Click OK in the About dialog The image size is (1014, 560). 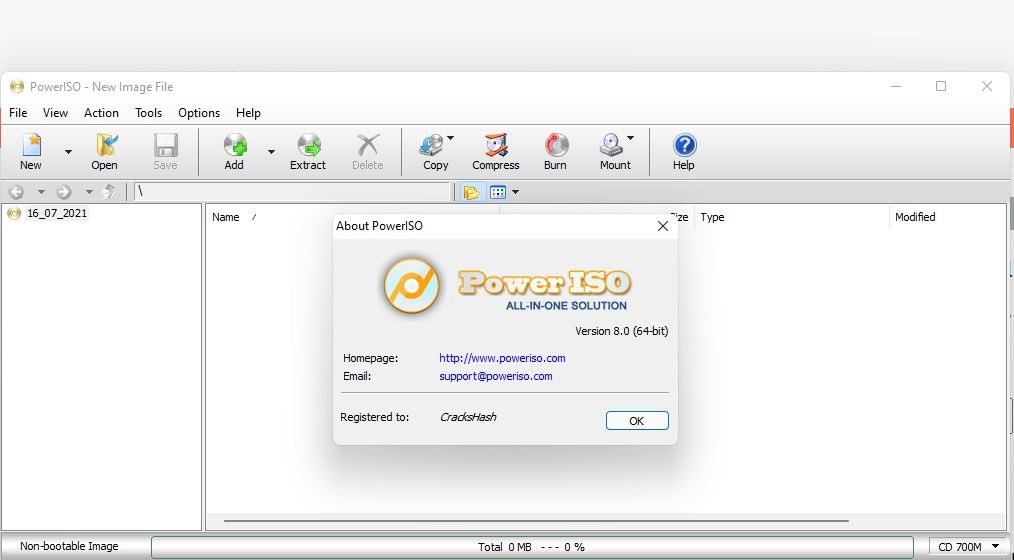(637, 420)
